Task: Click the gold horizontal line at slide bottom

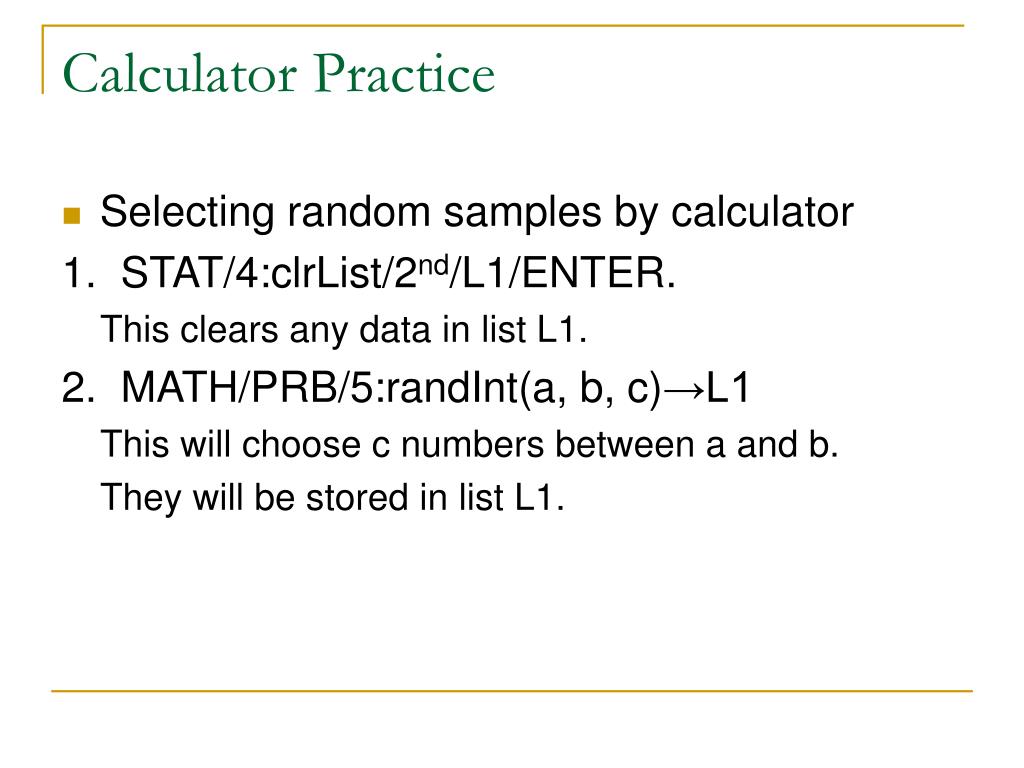Action: pos(512,690)
